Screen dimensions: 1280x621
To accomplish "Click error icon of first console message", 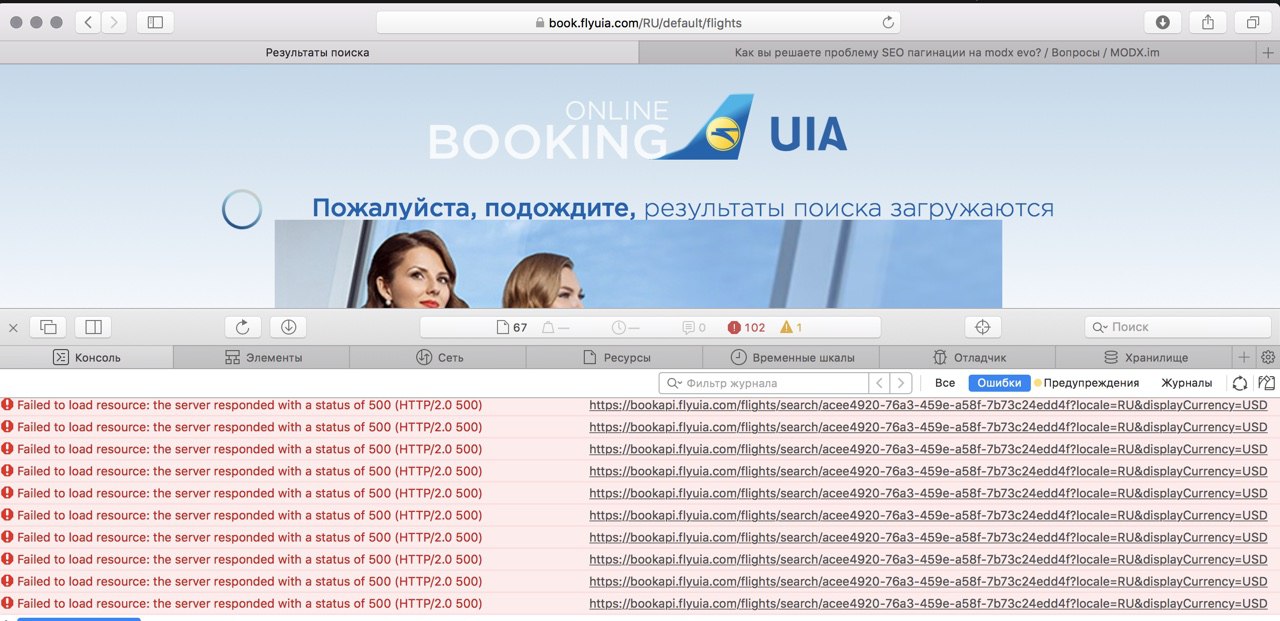I will [8, 405].
